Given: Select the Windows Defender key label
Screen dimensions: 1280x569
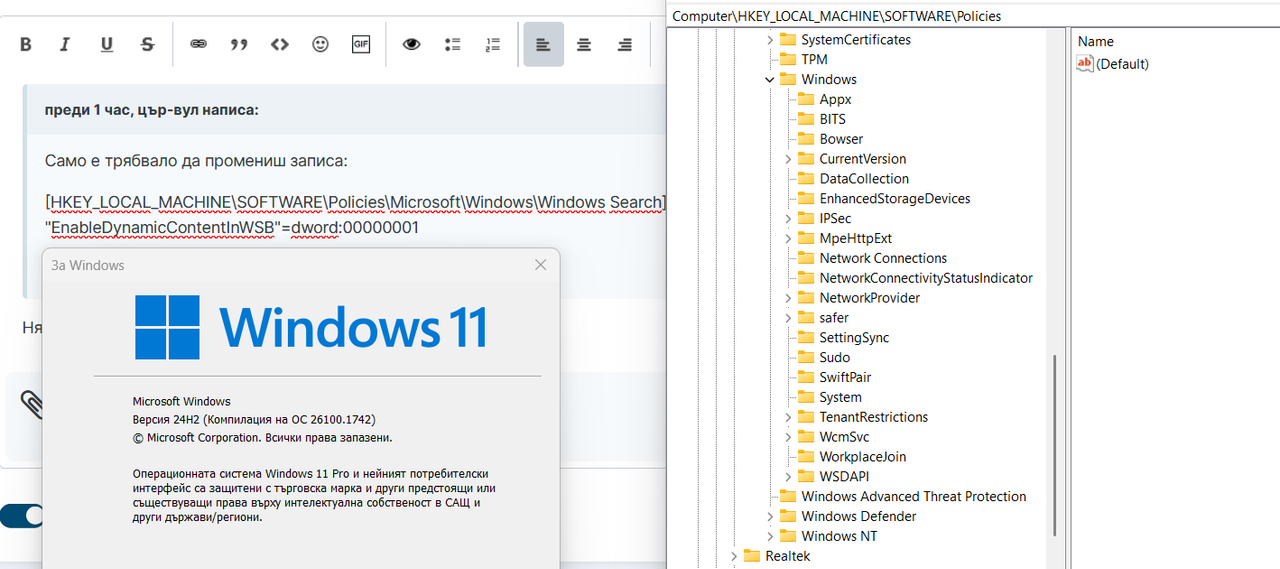Looking at the screenshot, I should [858, 516].
